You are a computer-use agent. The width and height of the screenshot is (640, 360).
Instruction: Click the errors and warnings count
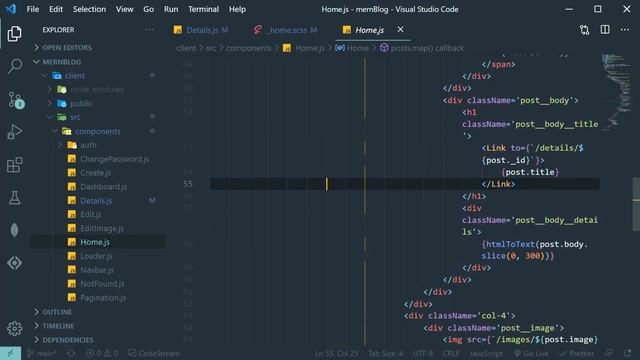[x=102, y=353]
